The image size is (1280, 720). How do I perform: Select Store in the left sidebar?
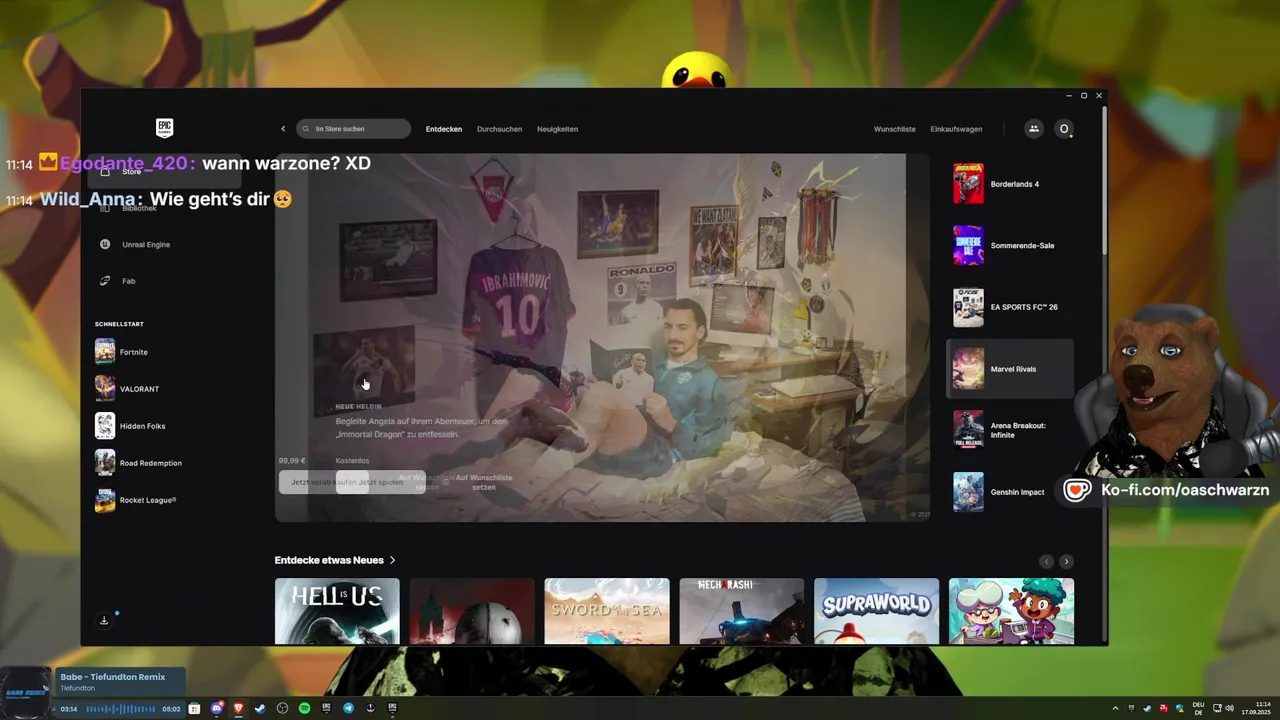(x=165, y=172)
